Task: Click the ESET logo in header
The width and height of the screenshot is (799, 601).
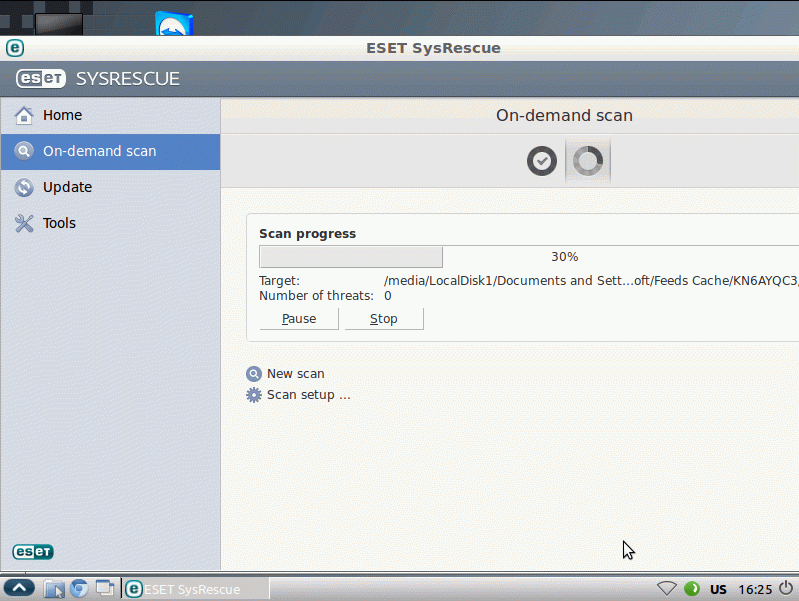Action: click(41, 79)
